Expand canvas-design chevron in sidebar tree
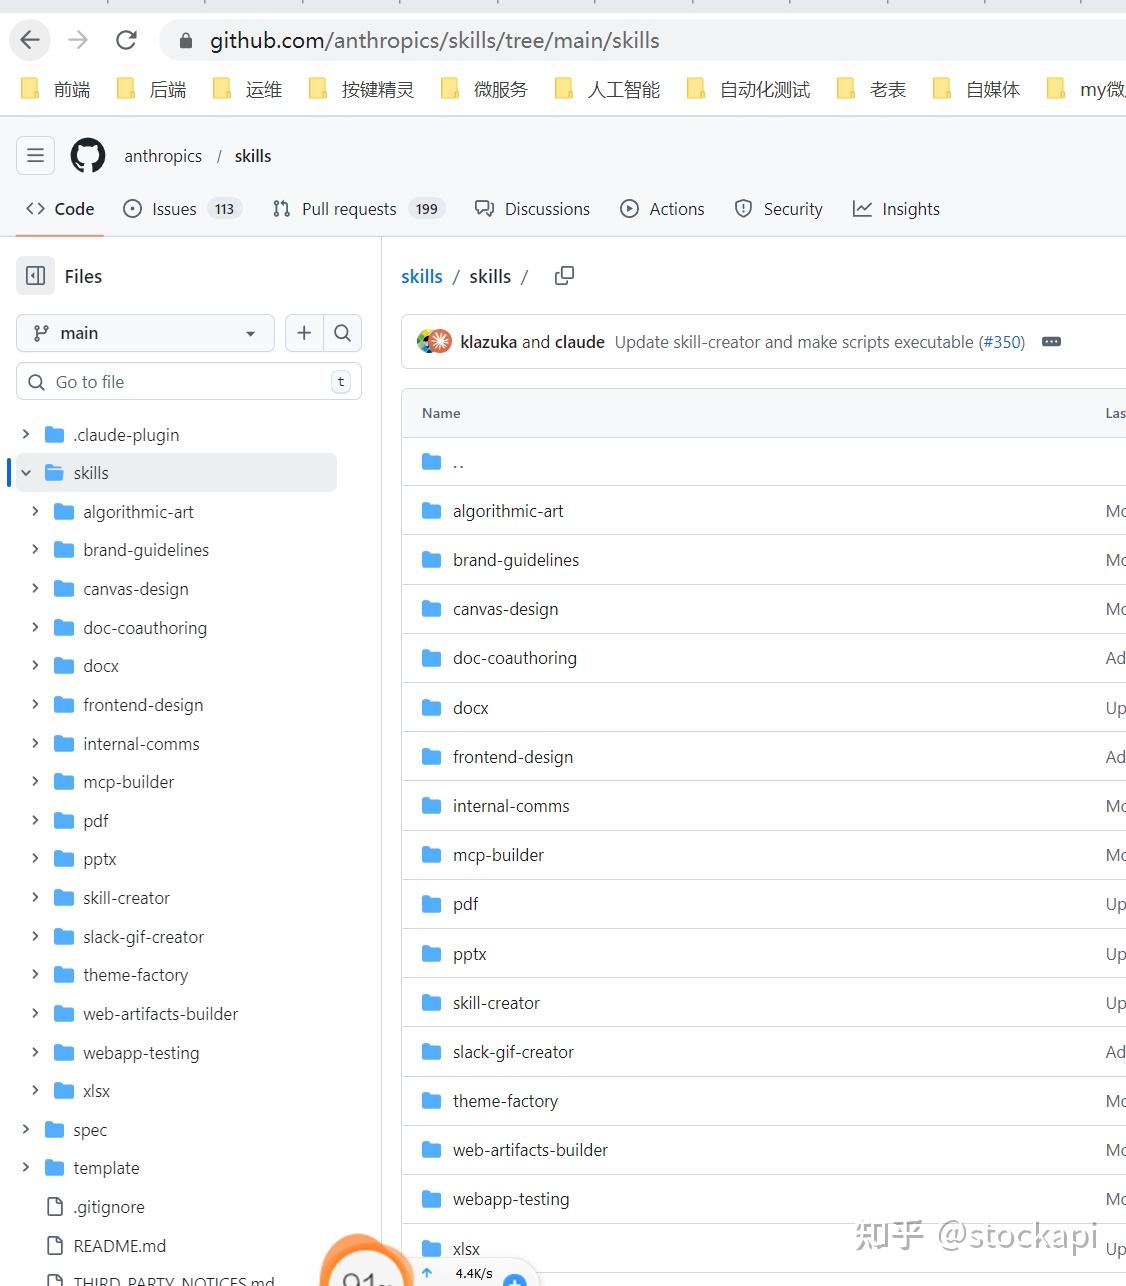 pos(35,588)
